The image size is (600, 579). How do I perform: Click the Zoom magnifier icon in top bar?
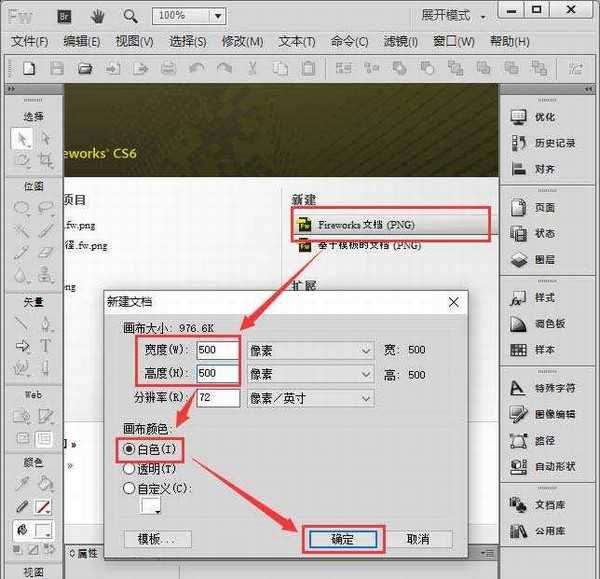pyautogui.click(x=130, y=16)
